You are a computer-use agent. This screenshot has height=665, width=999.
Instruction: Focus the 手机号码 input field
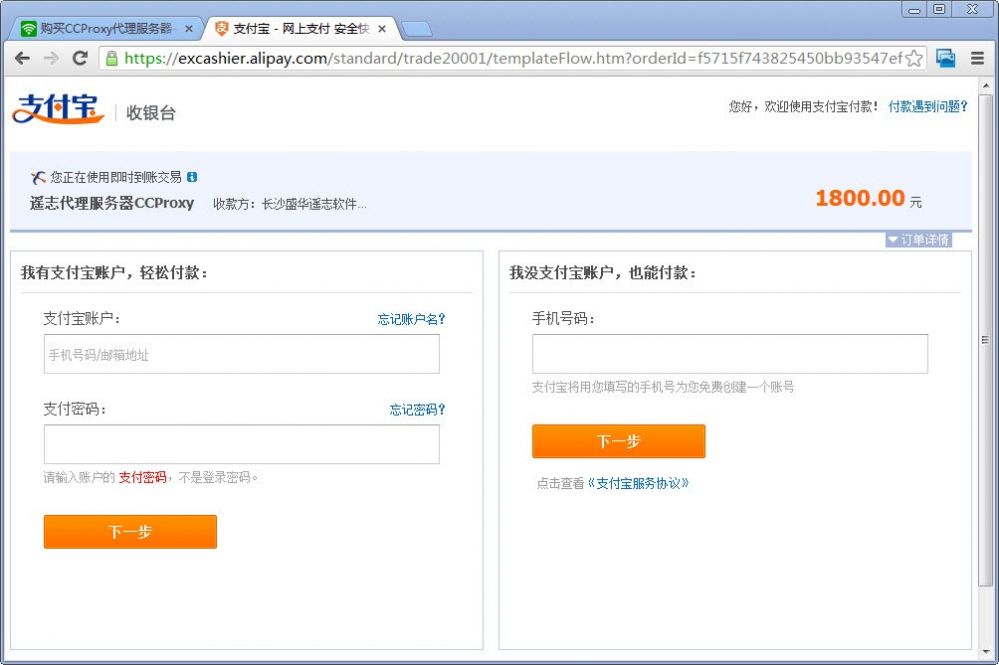click(729, 354)
